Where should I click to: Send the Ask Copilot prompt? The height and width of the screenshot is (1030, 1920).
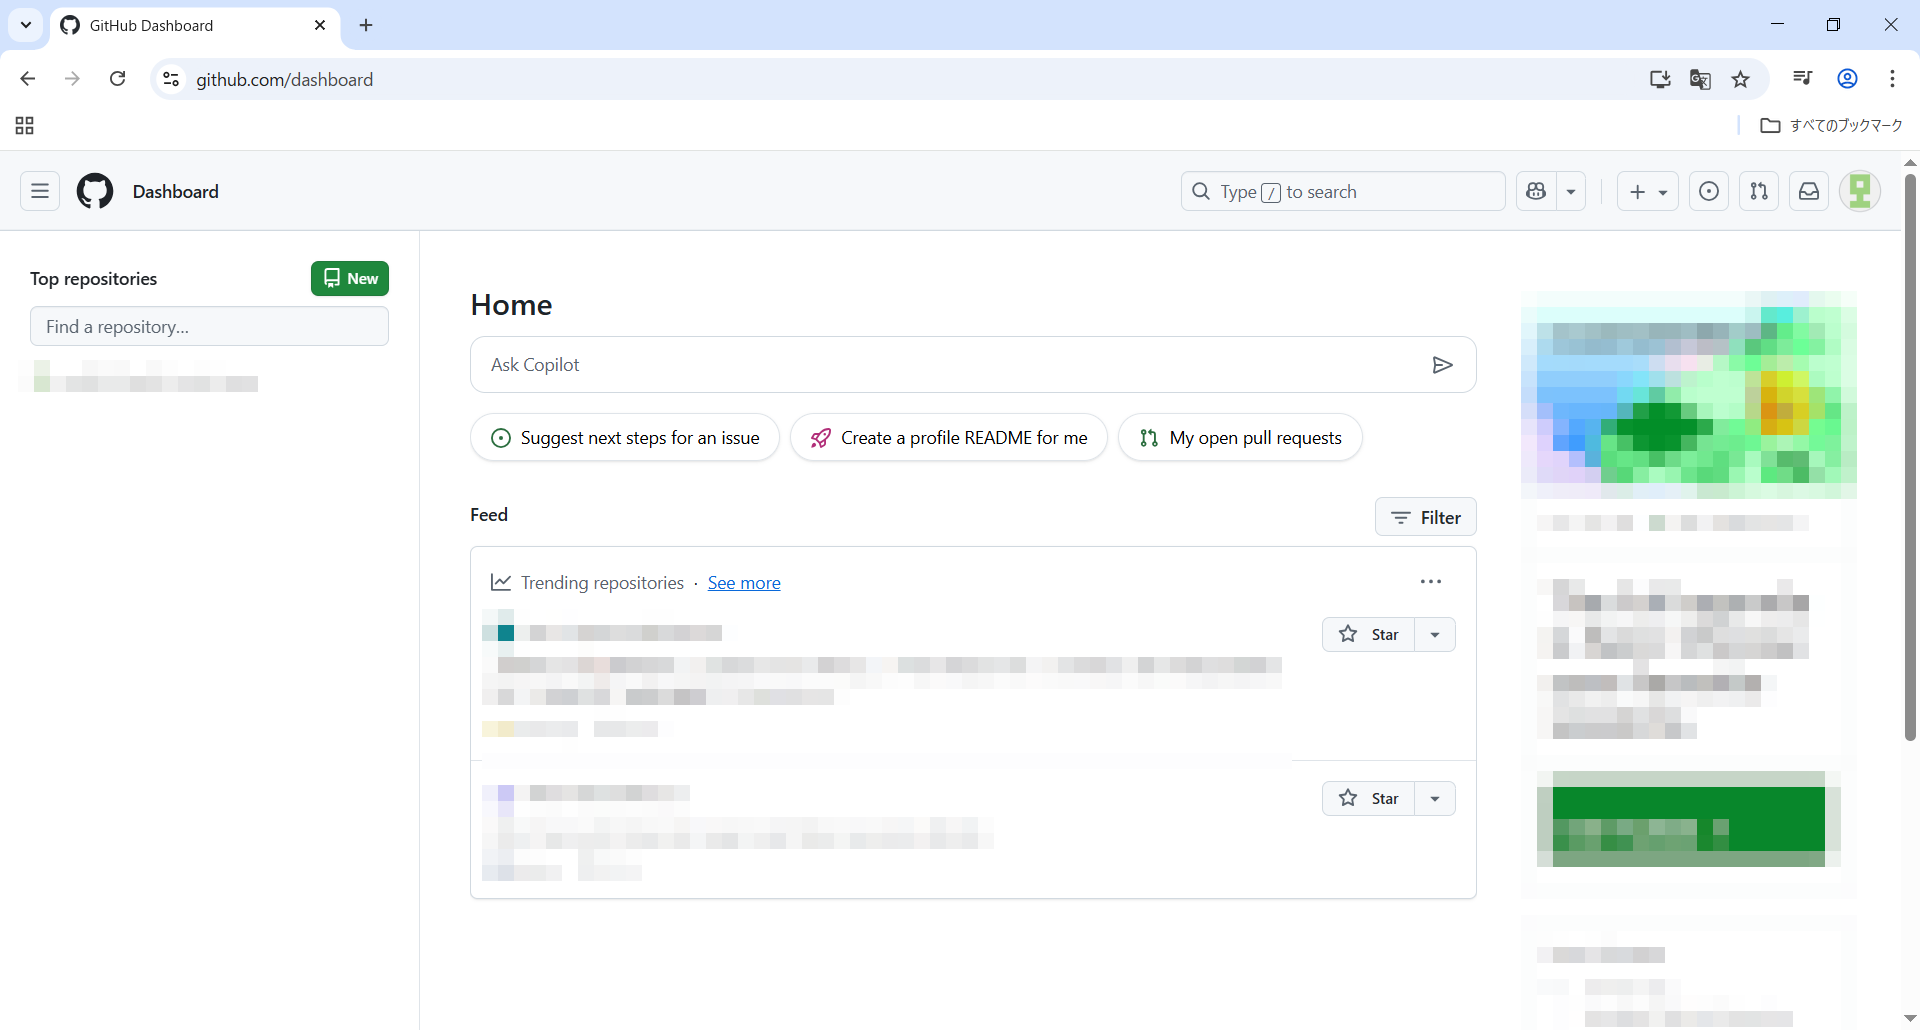(1442, 365)
